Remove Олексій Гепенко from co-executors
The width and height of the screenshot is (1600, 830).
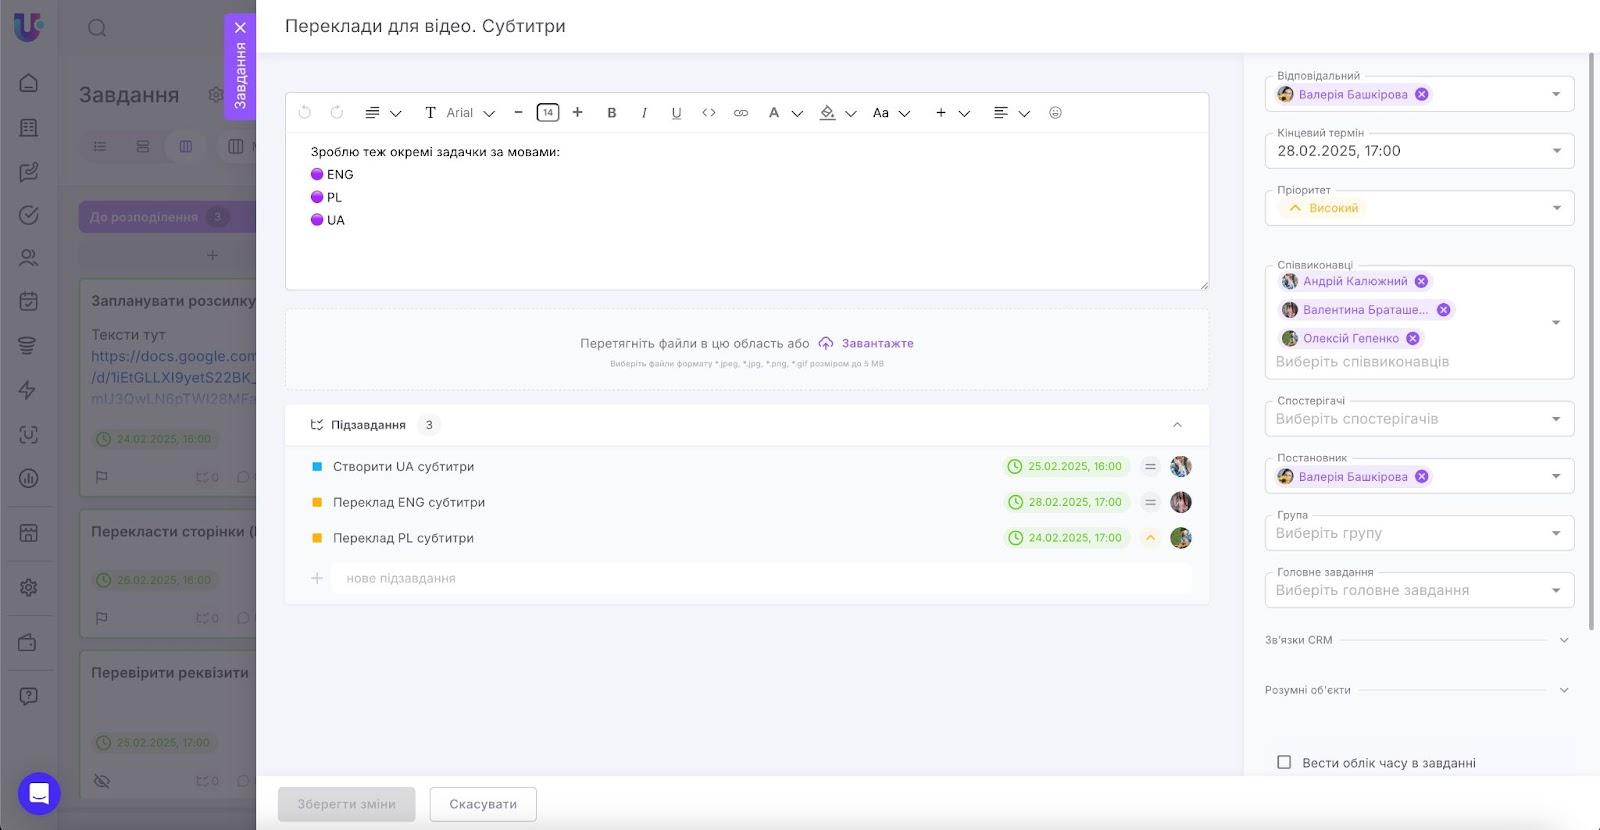(x=1412, y=338)
